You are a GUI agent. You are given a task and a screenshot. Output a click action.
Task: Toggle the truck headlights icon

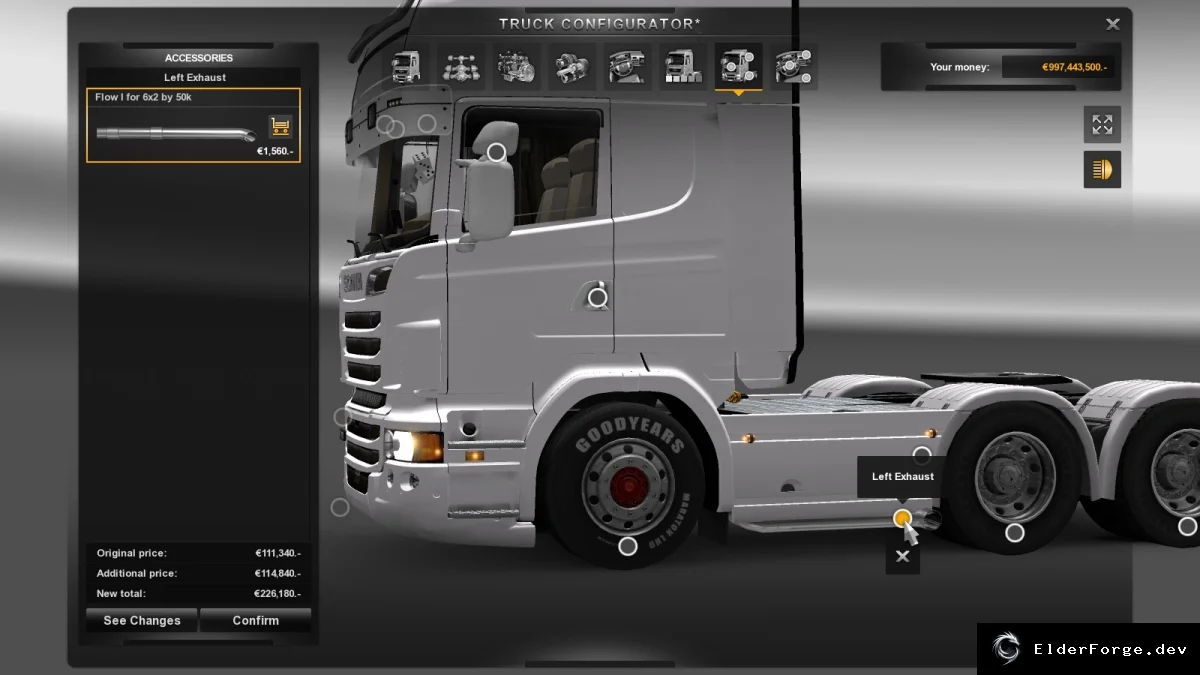pyautogui.click(x=1102, y=169)
